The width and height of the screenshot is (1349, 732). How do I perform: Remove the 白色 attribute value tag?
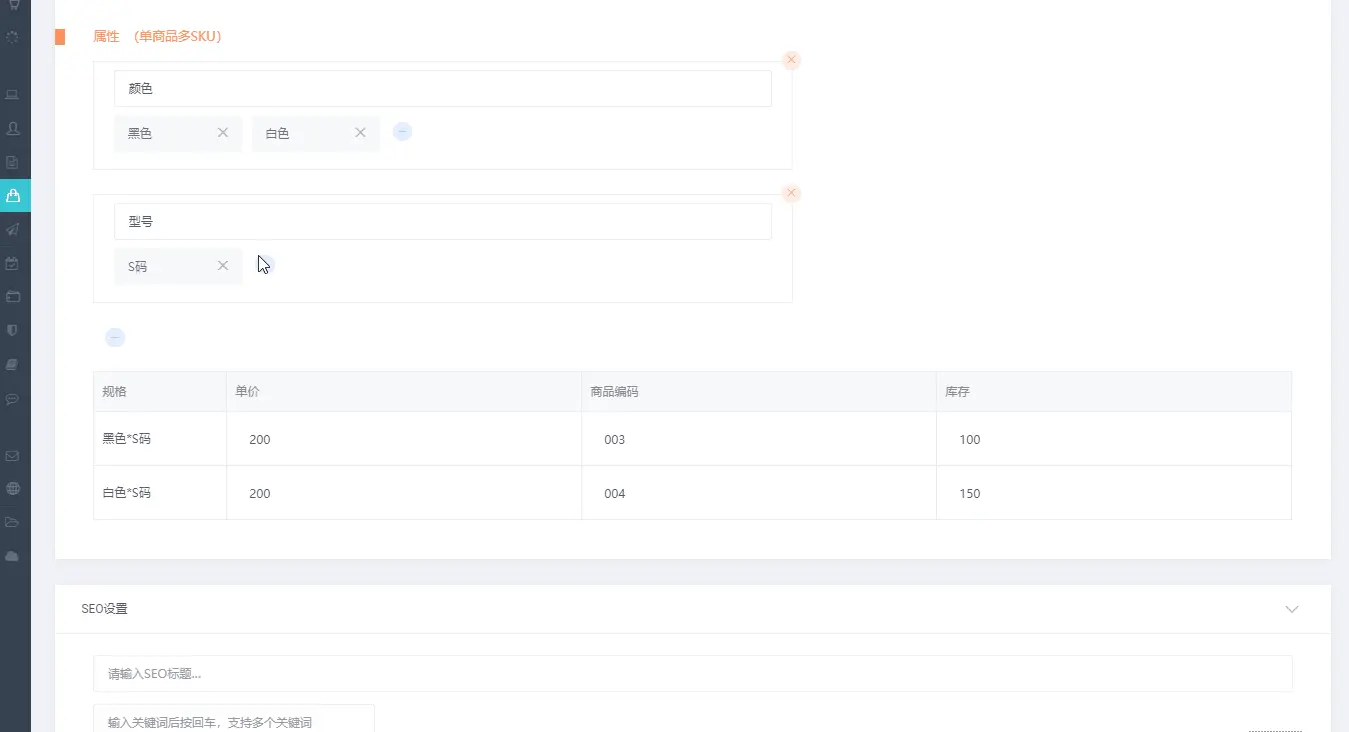coord(360,133)
